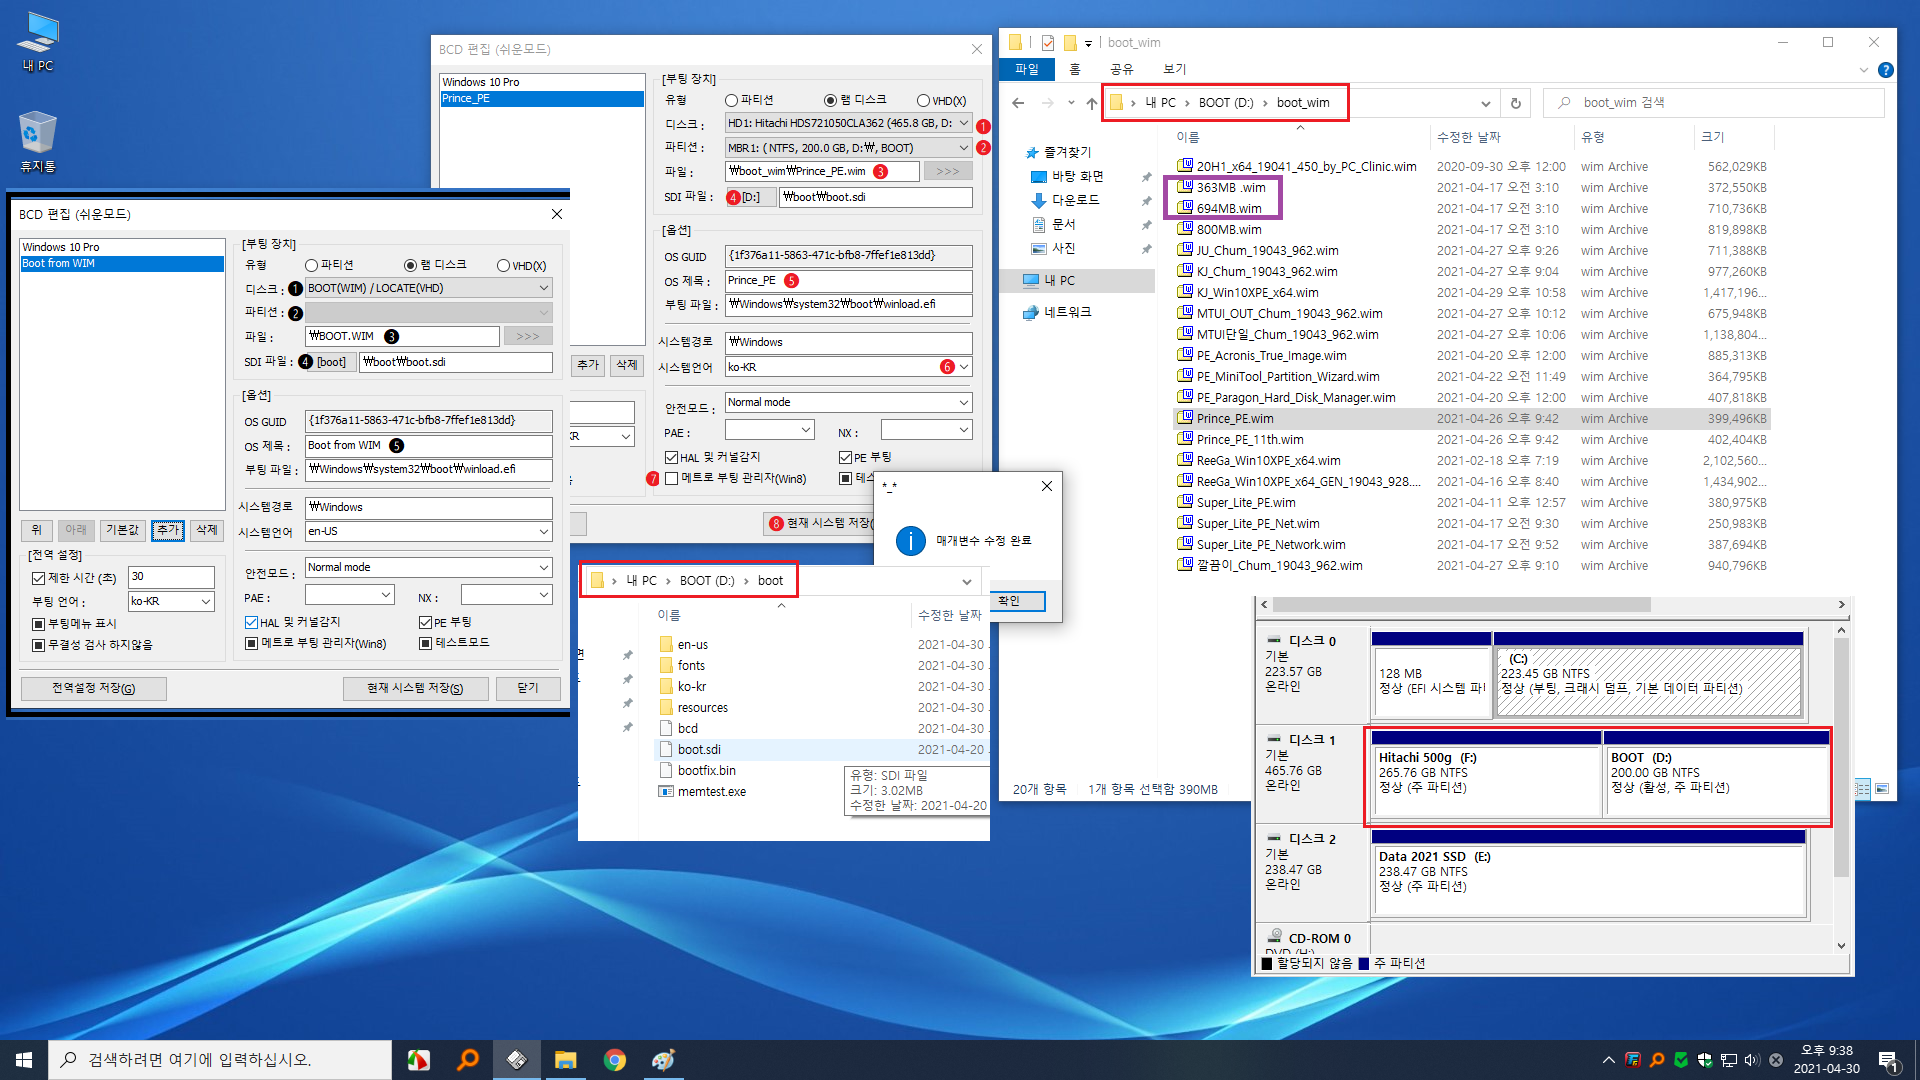Show hidden system tray icons
The height and width of the screenshot is (1080, 1920).
tap(1608, 1060)
